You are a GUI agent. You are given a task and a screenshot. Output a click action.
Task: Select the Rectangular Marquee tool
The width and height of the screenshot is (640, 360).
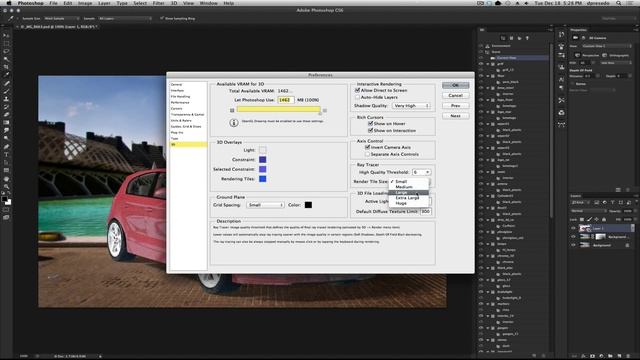coord(6,44)
